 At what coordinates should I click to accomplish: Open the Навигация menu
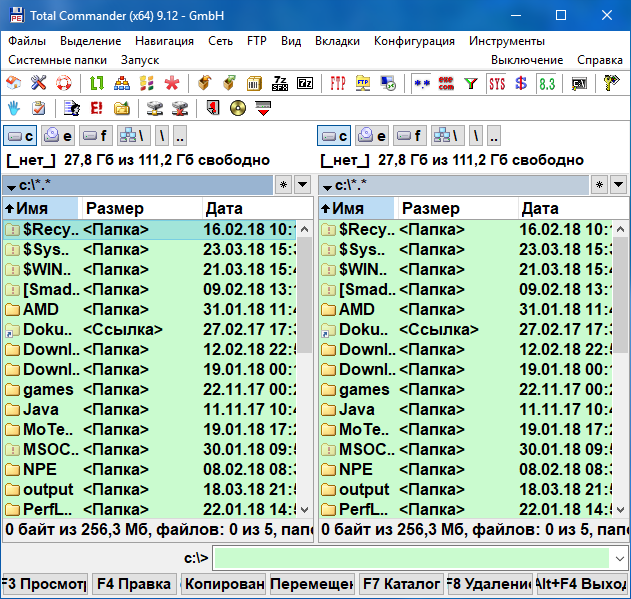[165, 41]
